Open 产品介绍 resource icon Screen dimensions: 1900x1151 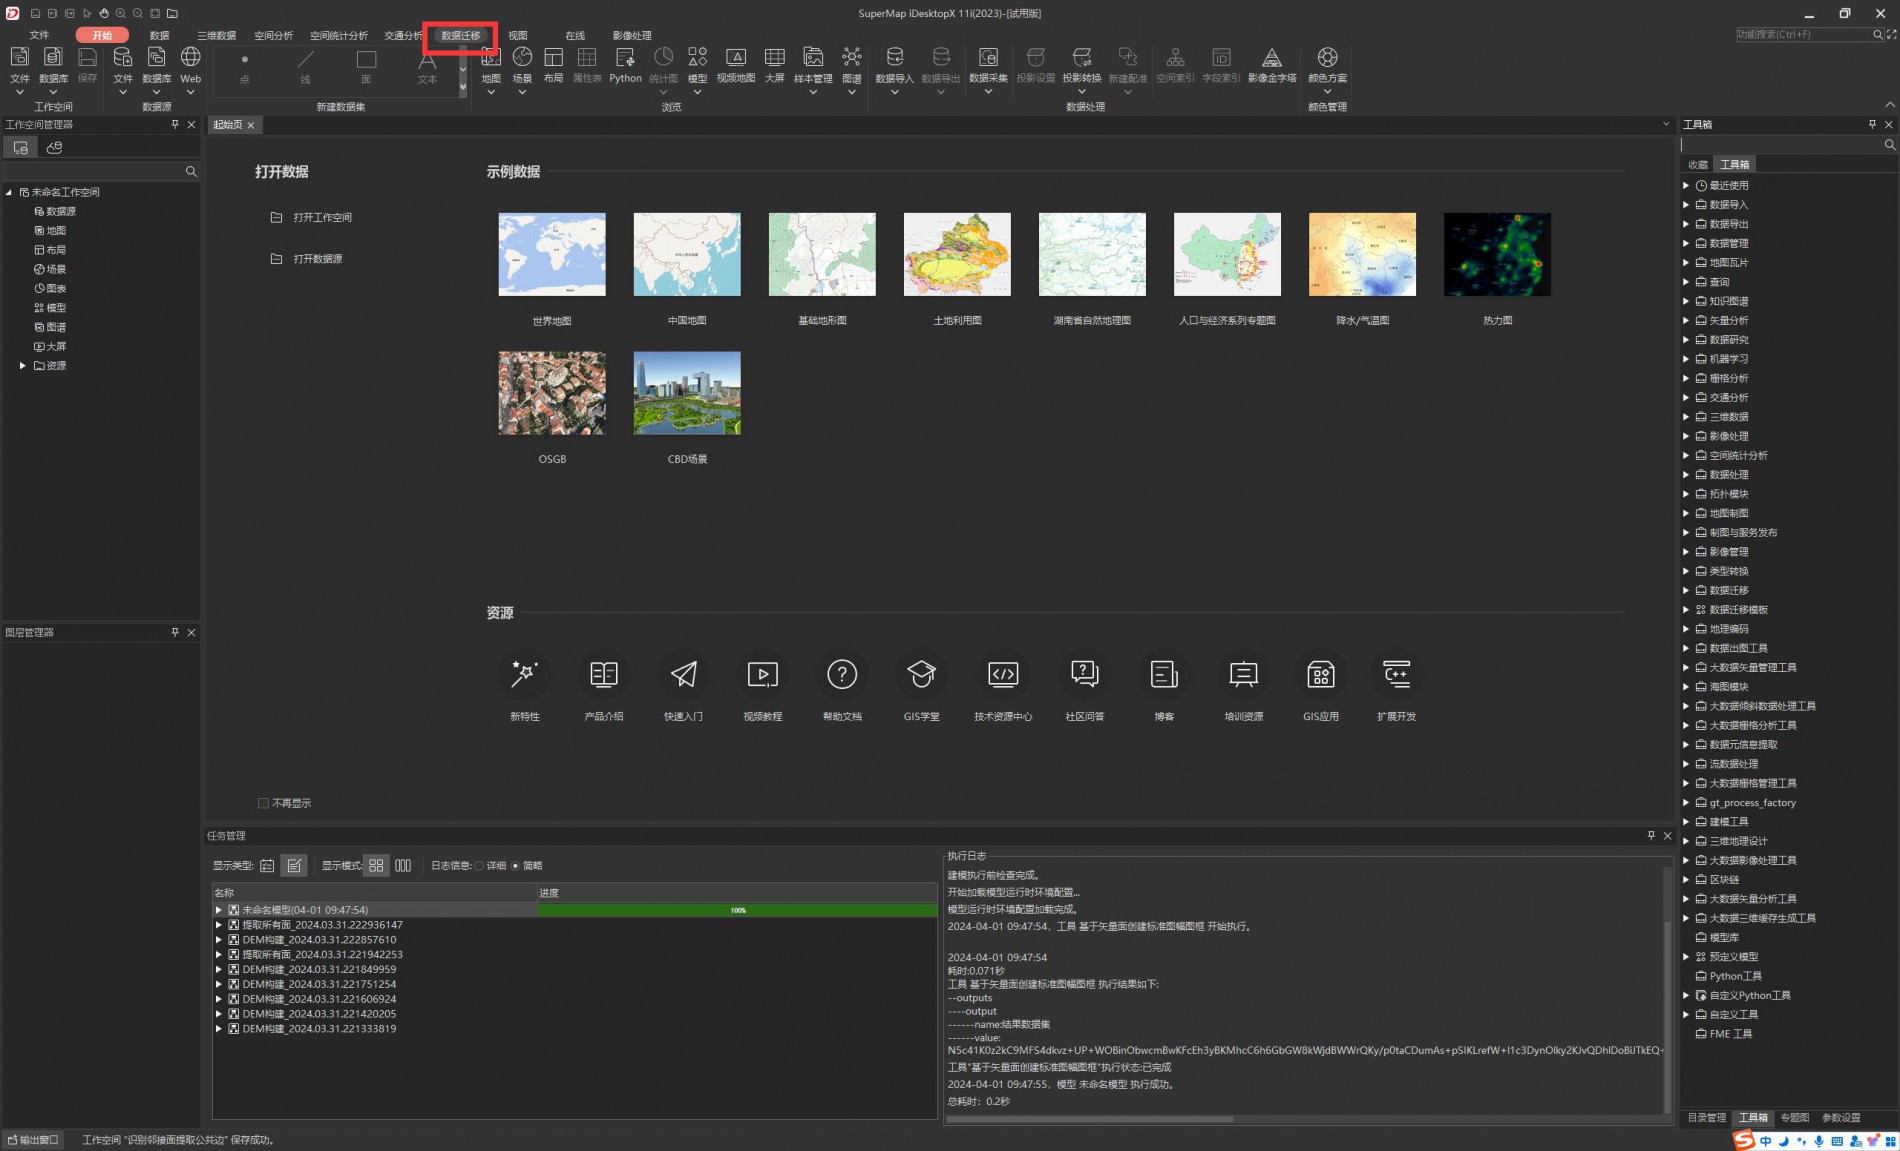pos(604,675)
